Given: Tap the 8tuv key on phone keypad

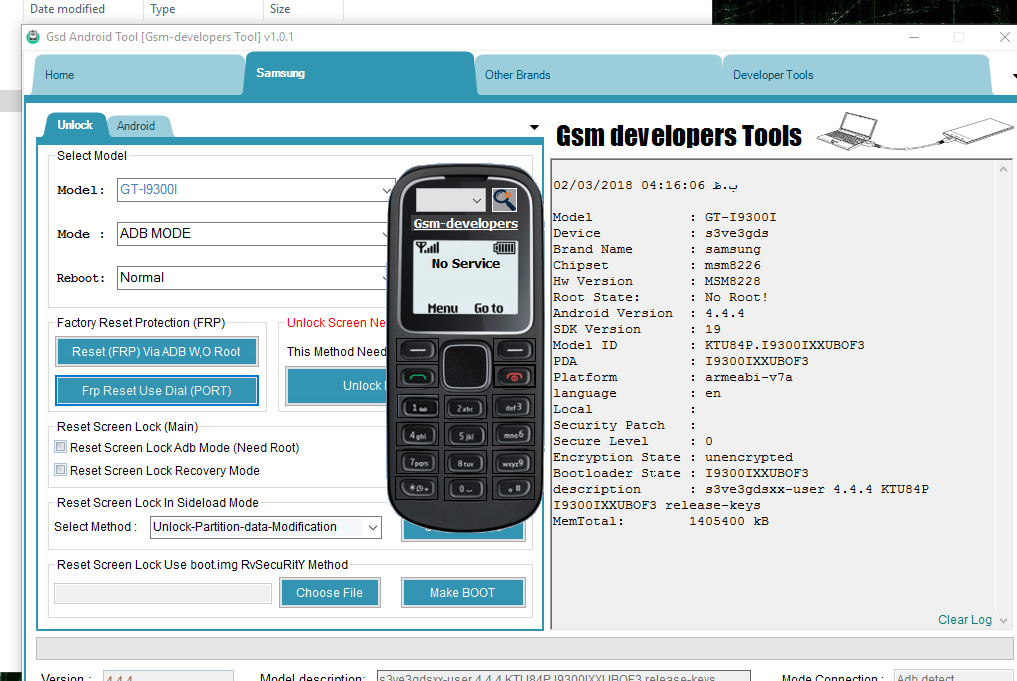Looking at the screenshot, I should [466, 463].
